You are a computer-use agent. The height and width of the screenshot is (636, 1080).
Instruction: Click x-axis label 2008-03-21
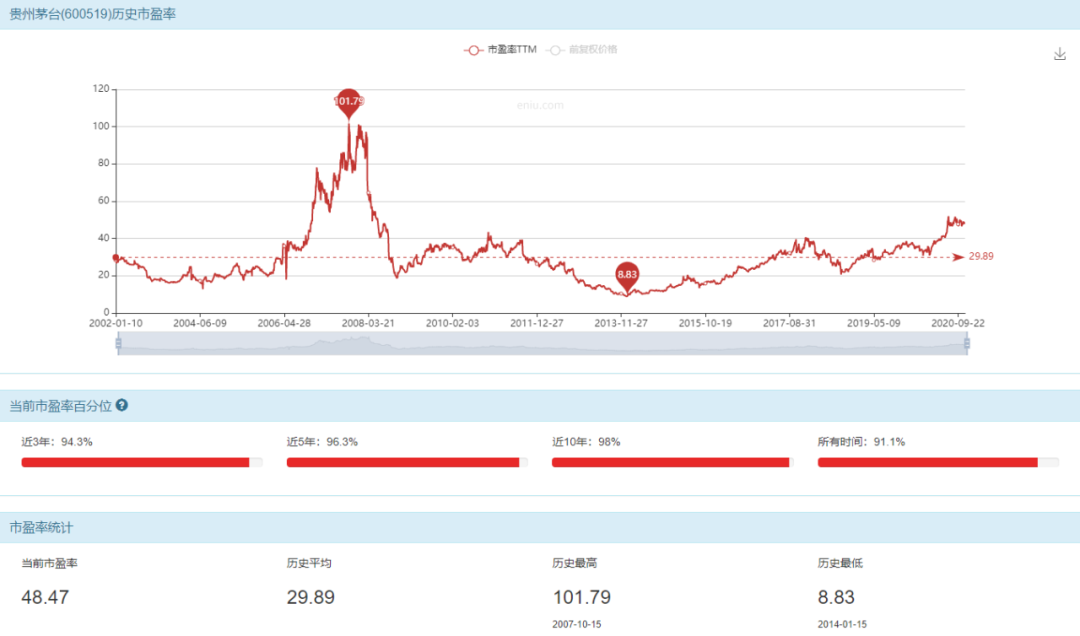(x=368, y=323)
